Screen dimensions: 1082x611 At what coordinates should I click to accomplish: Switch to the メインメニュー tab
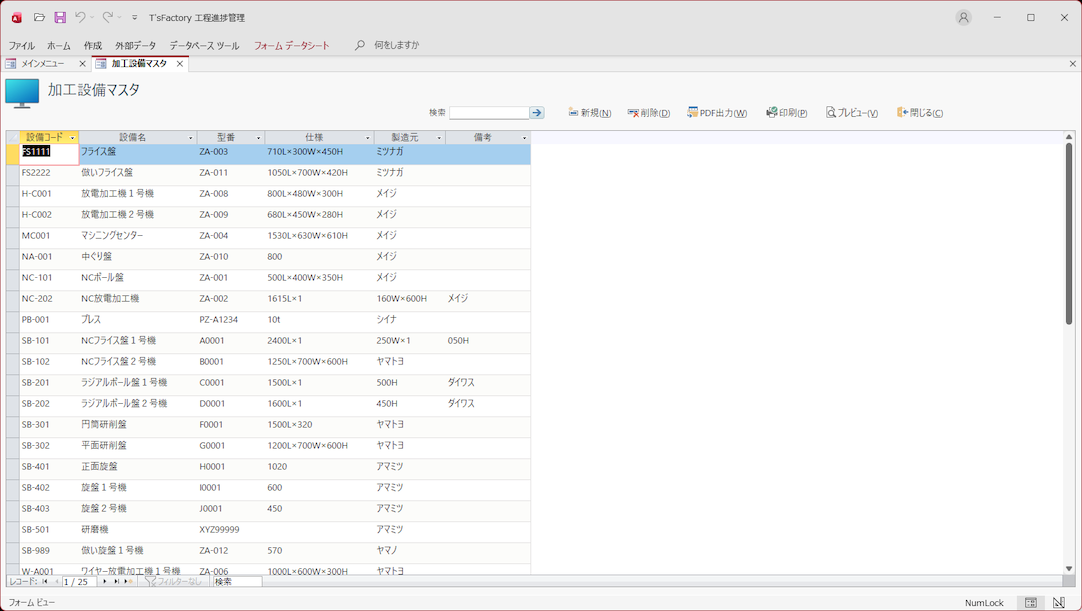pyautogui.click(x=42, y=64)
